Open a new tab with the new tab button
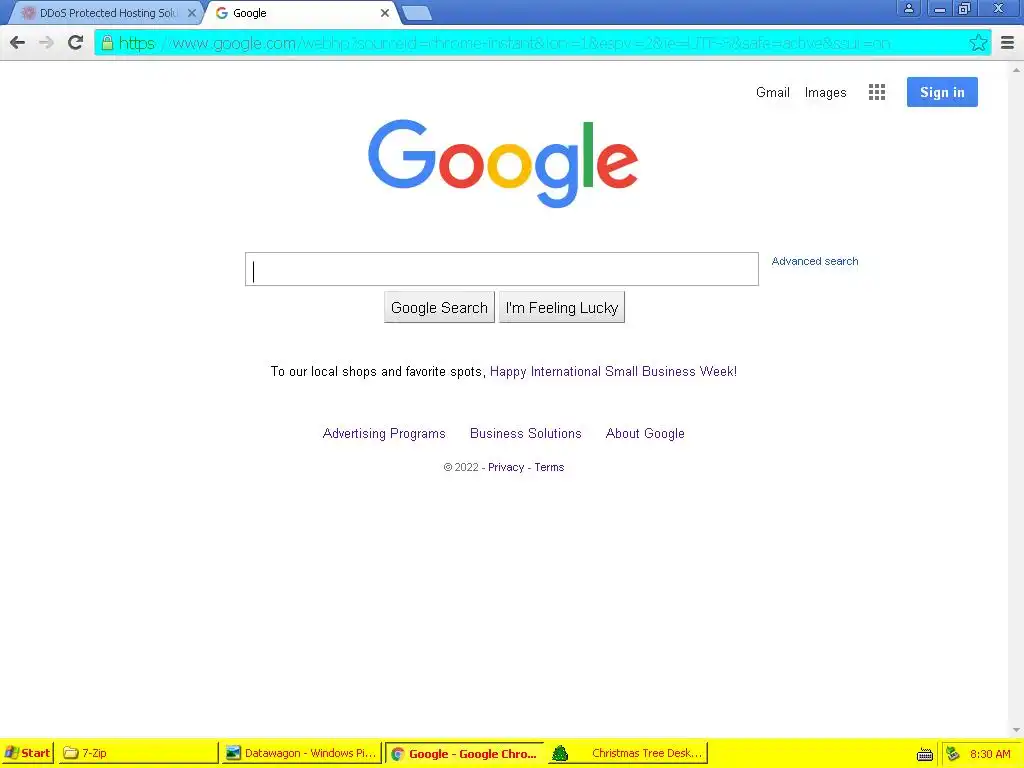 416,13
